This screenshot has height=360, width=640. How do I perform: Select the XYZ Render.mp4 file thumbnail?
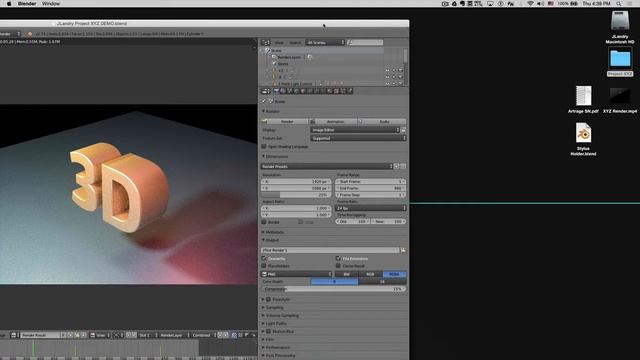[x=620, y=96]
